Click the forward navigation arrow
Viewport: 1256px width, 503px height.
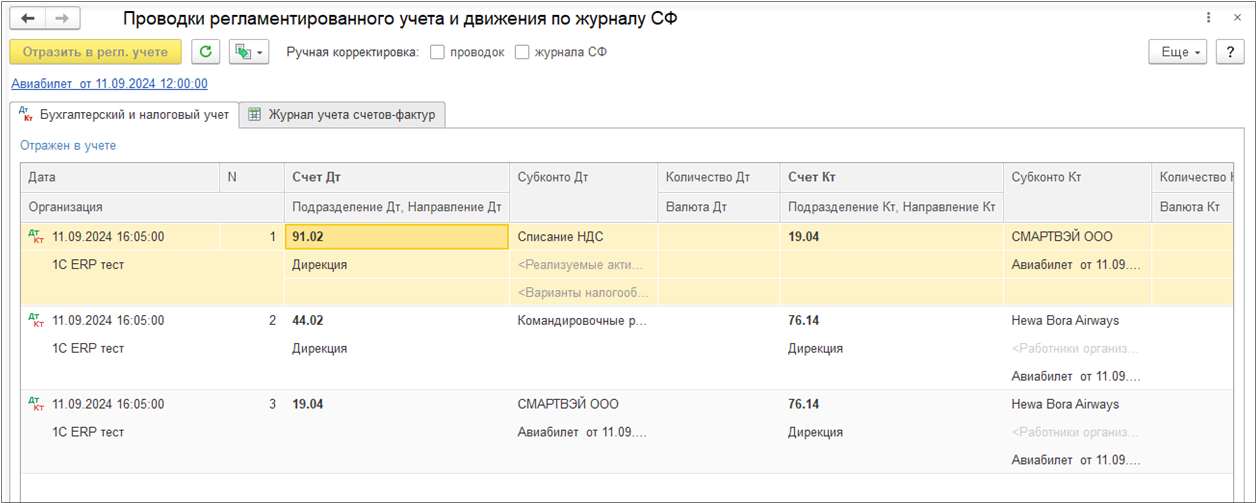point(62,19)
